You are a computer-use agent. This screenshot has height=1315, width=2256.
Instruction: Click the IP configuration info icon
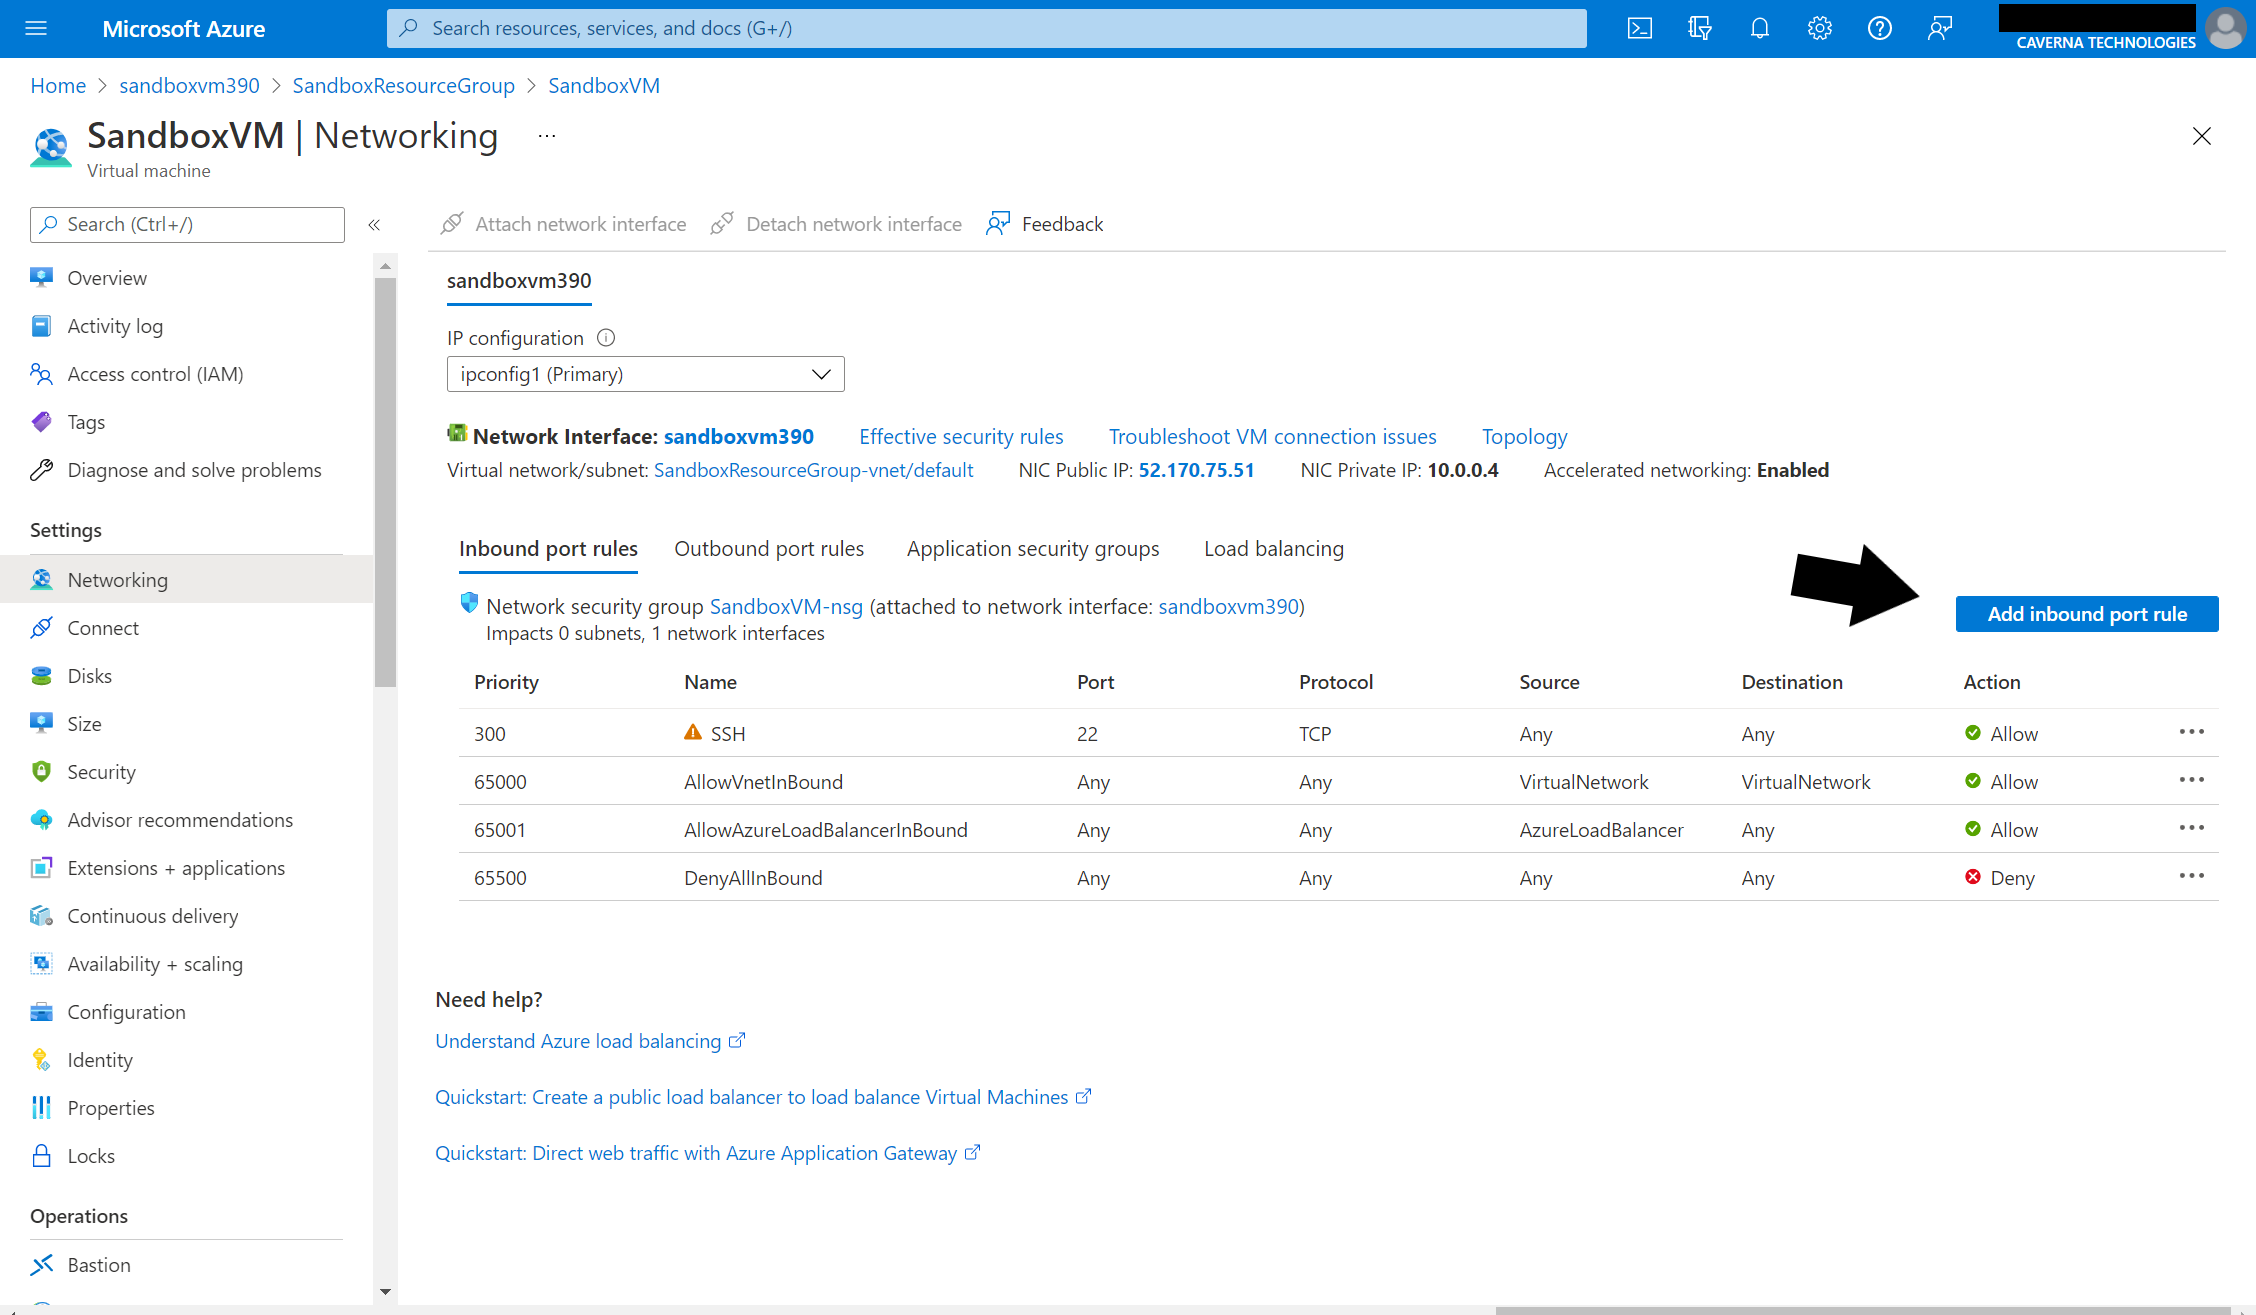pos(606,338)
